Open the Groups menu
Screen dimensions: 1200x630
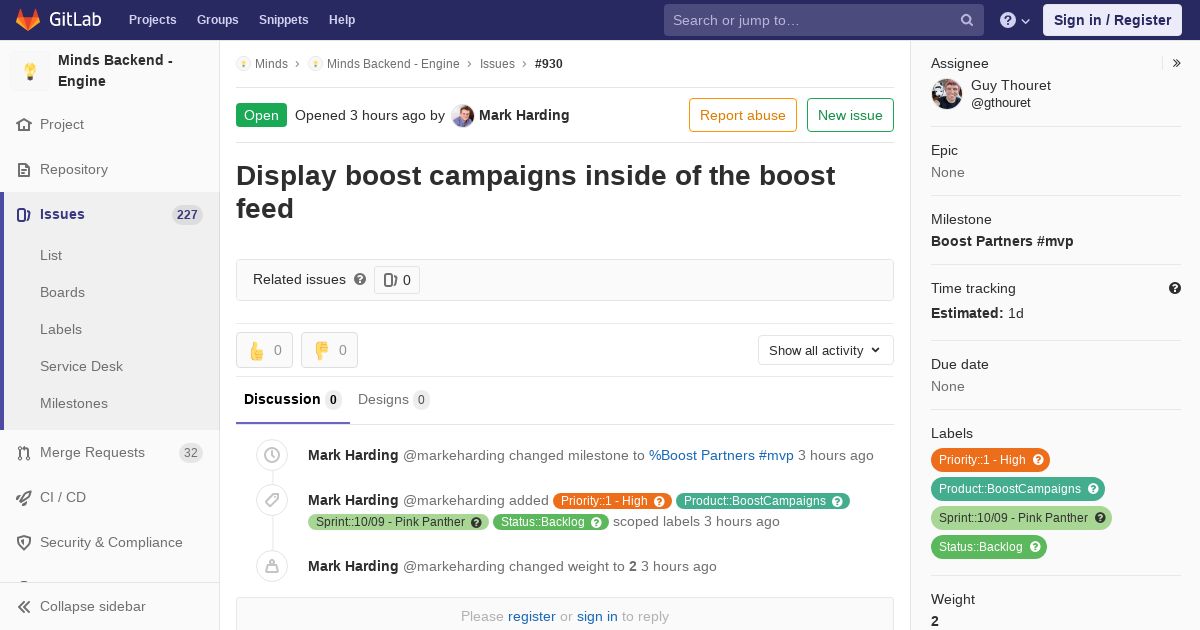218,20
